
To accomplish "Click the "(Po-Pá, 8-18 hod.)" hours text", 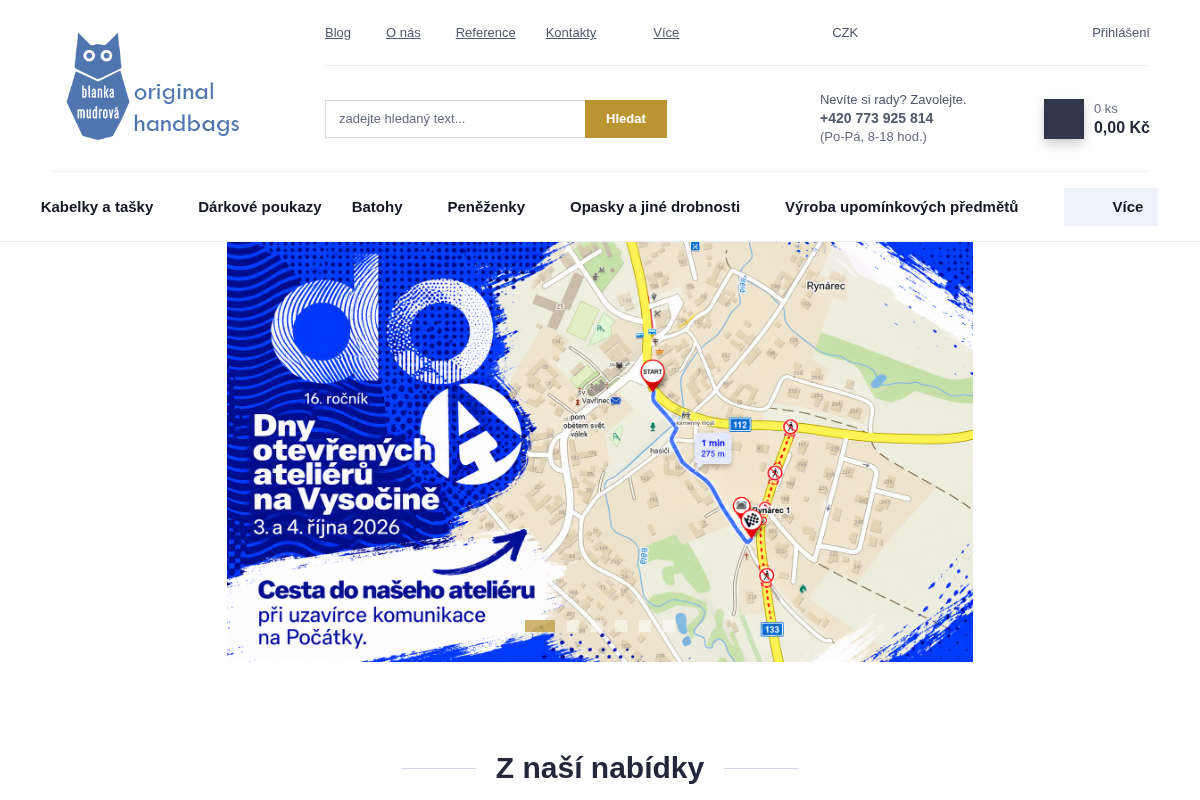I will point(873,137).
